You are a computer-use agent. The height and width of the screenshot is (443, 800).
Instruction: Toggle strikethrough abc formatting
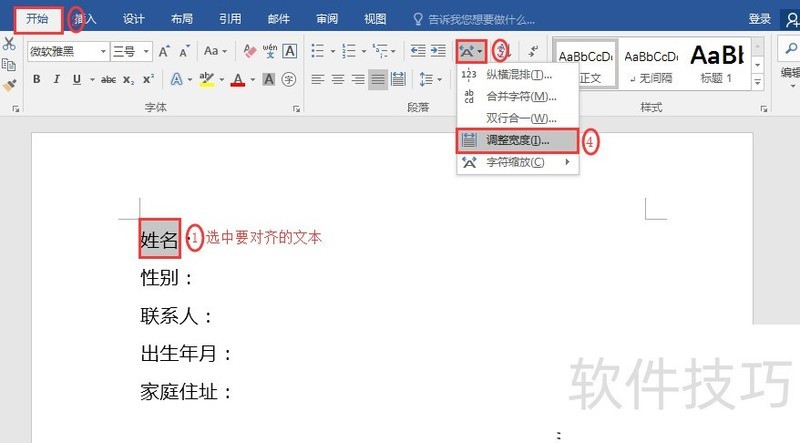point(108,80)
